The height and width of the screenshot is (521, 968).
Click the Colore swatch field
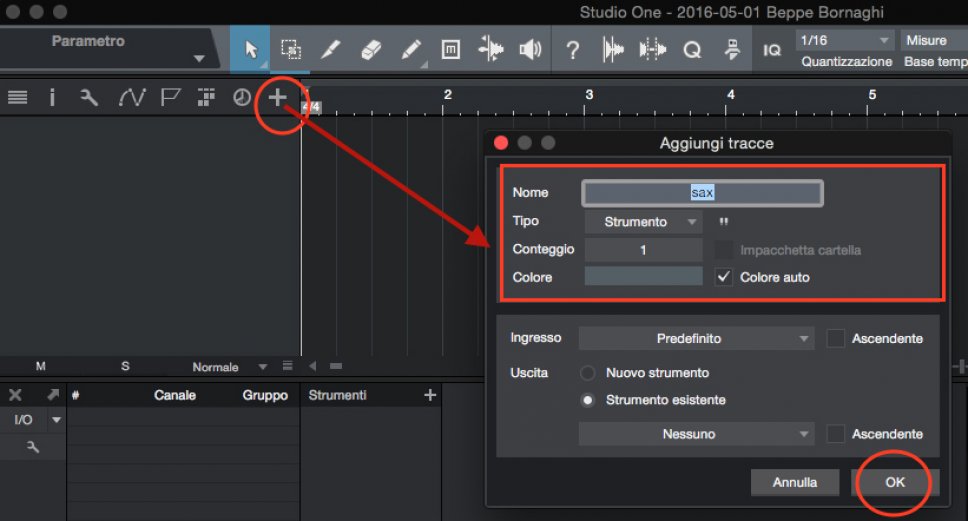(x=644, y=277)
